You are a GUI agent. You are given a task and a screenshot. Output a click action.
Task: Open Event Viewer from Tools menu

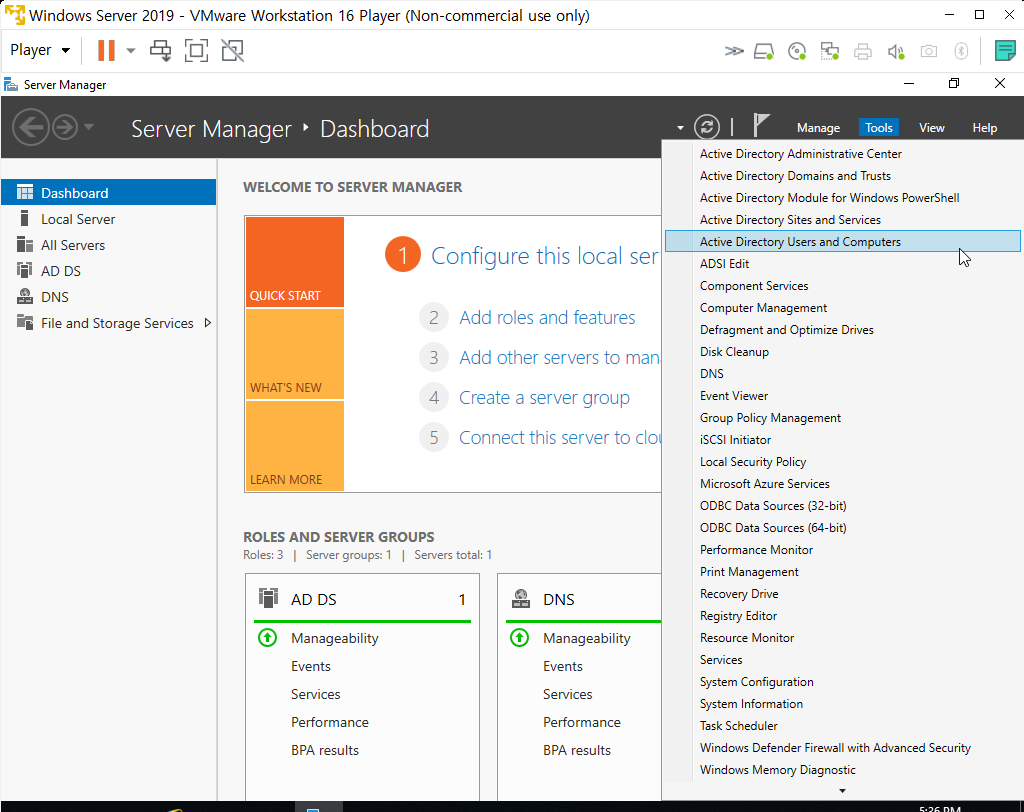(x=842, y=396)
